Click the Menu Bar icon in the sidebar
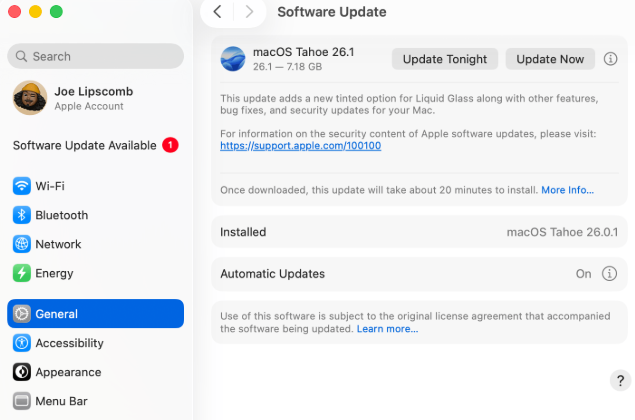This screenshot has width=635, height=420. click(x=21, y=401)
